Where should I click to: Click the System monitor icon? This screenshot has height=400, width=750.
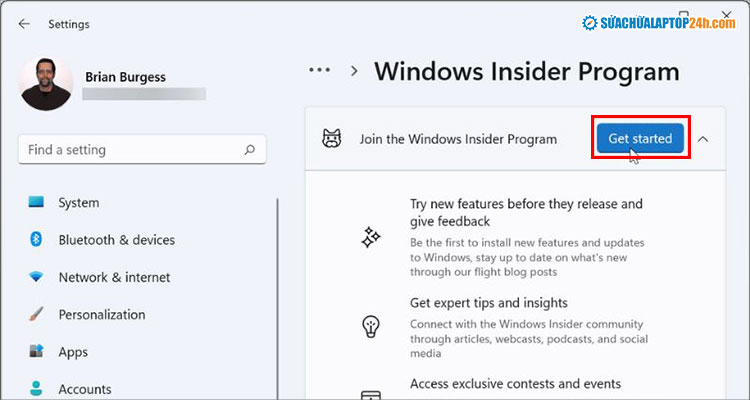[x=37, y=202]
